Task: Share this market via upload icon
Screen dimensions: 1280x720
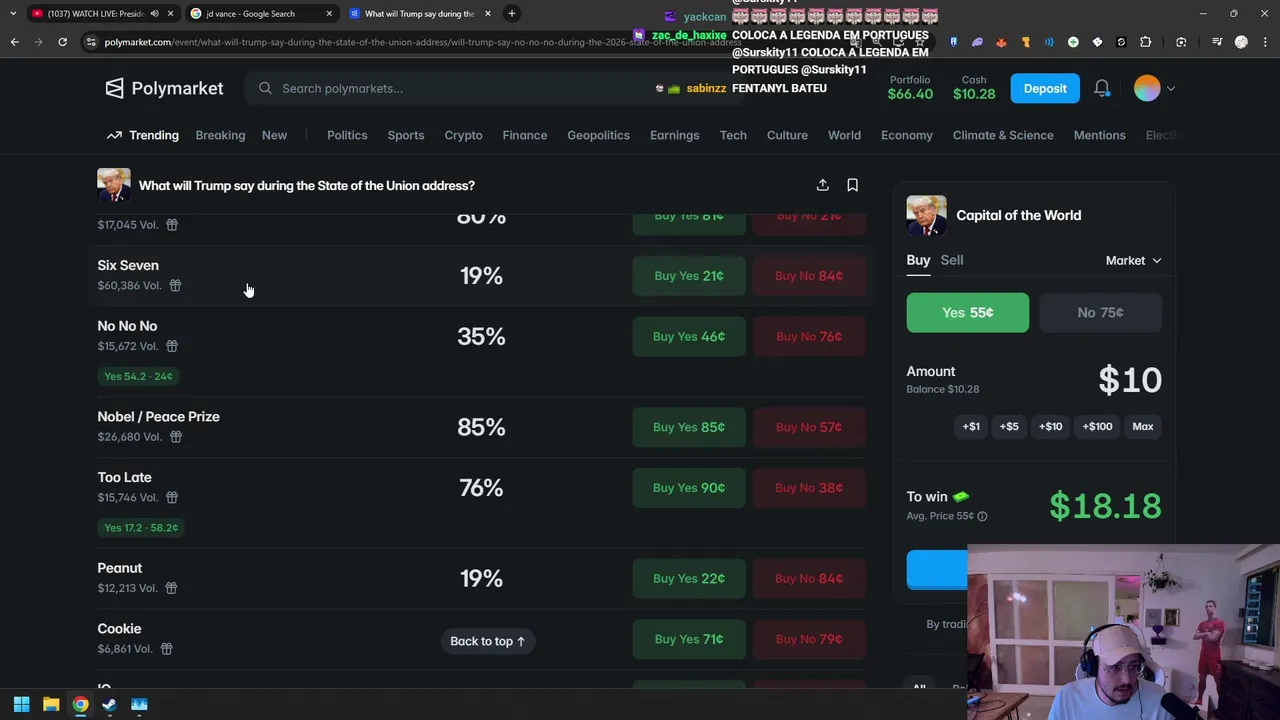Action: point(822,185)
